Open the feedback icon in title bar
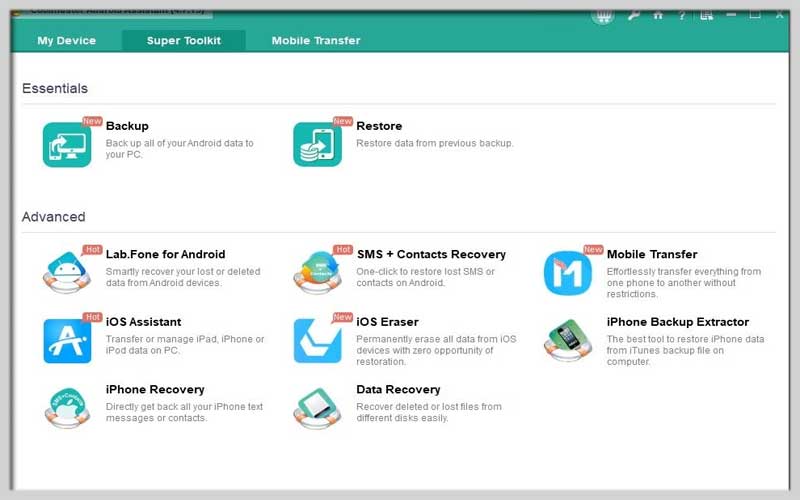Image resolution: width=800 pixels, height=500 pixels. click(x=707, y=15)
